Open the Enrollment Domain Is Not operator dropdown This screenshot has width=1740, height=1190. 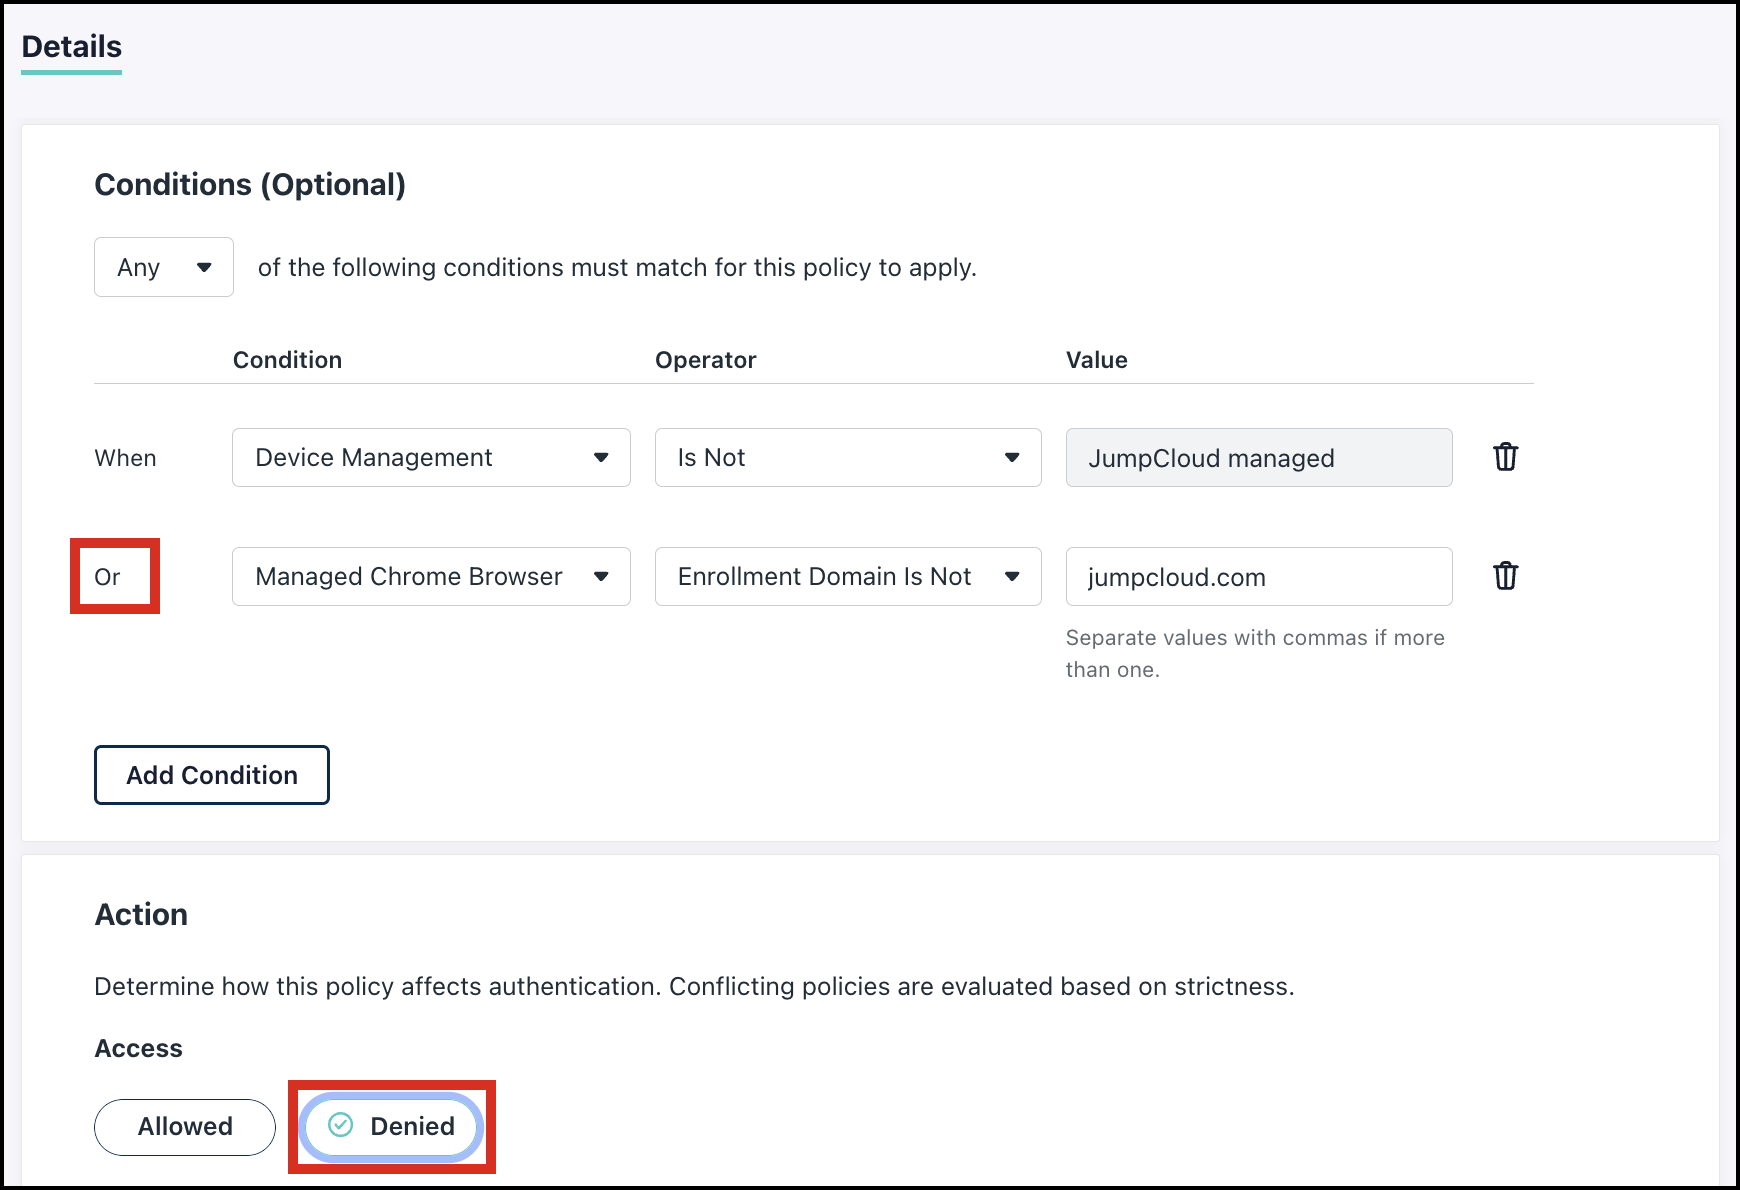tap(848, 576)
